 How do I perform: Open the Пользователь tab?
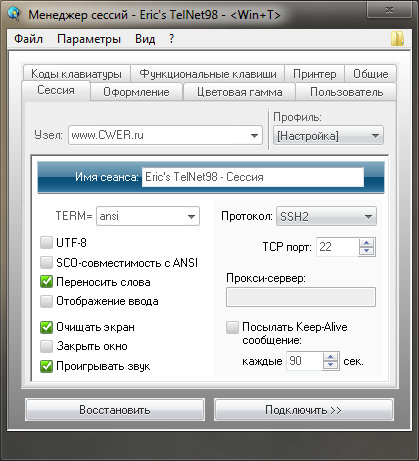pos(346,92)
